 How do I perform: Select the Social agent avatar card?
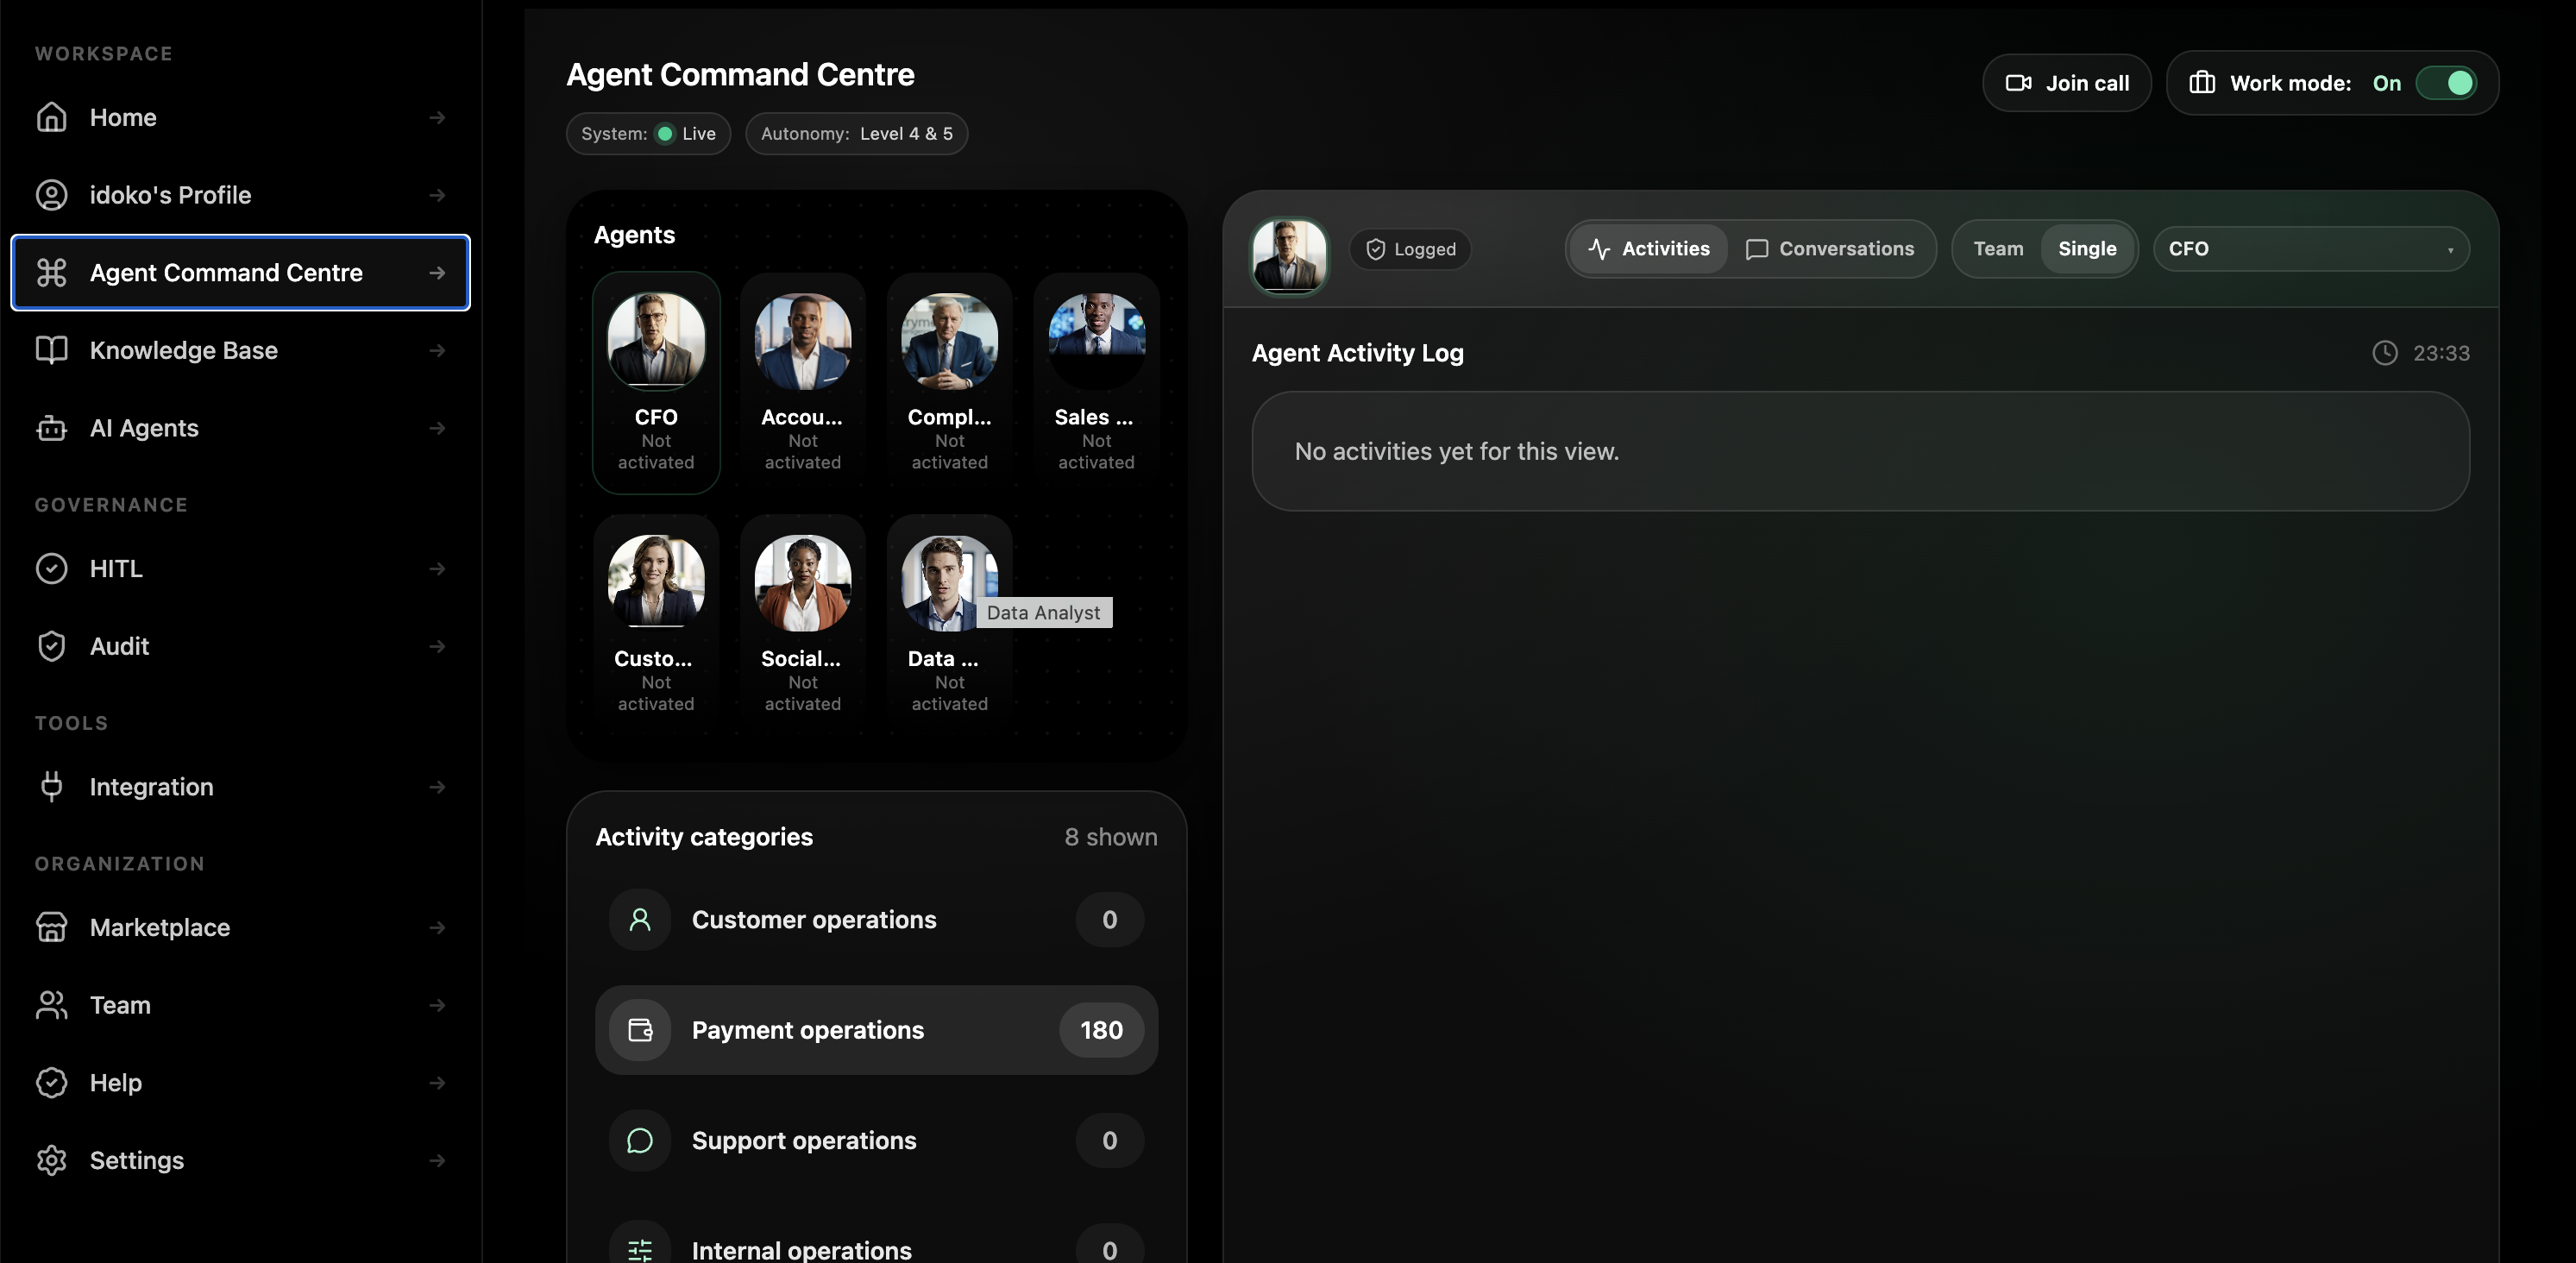(x=802, y=624)
